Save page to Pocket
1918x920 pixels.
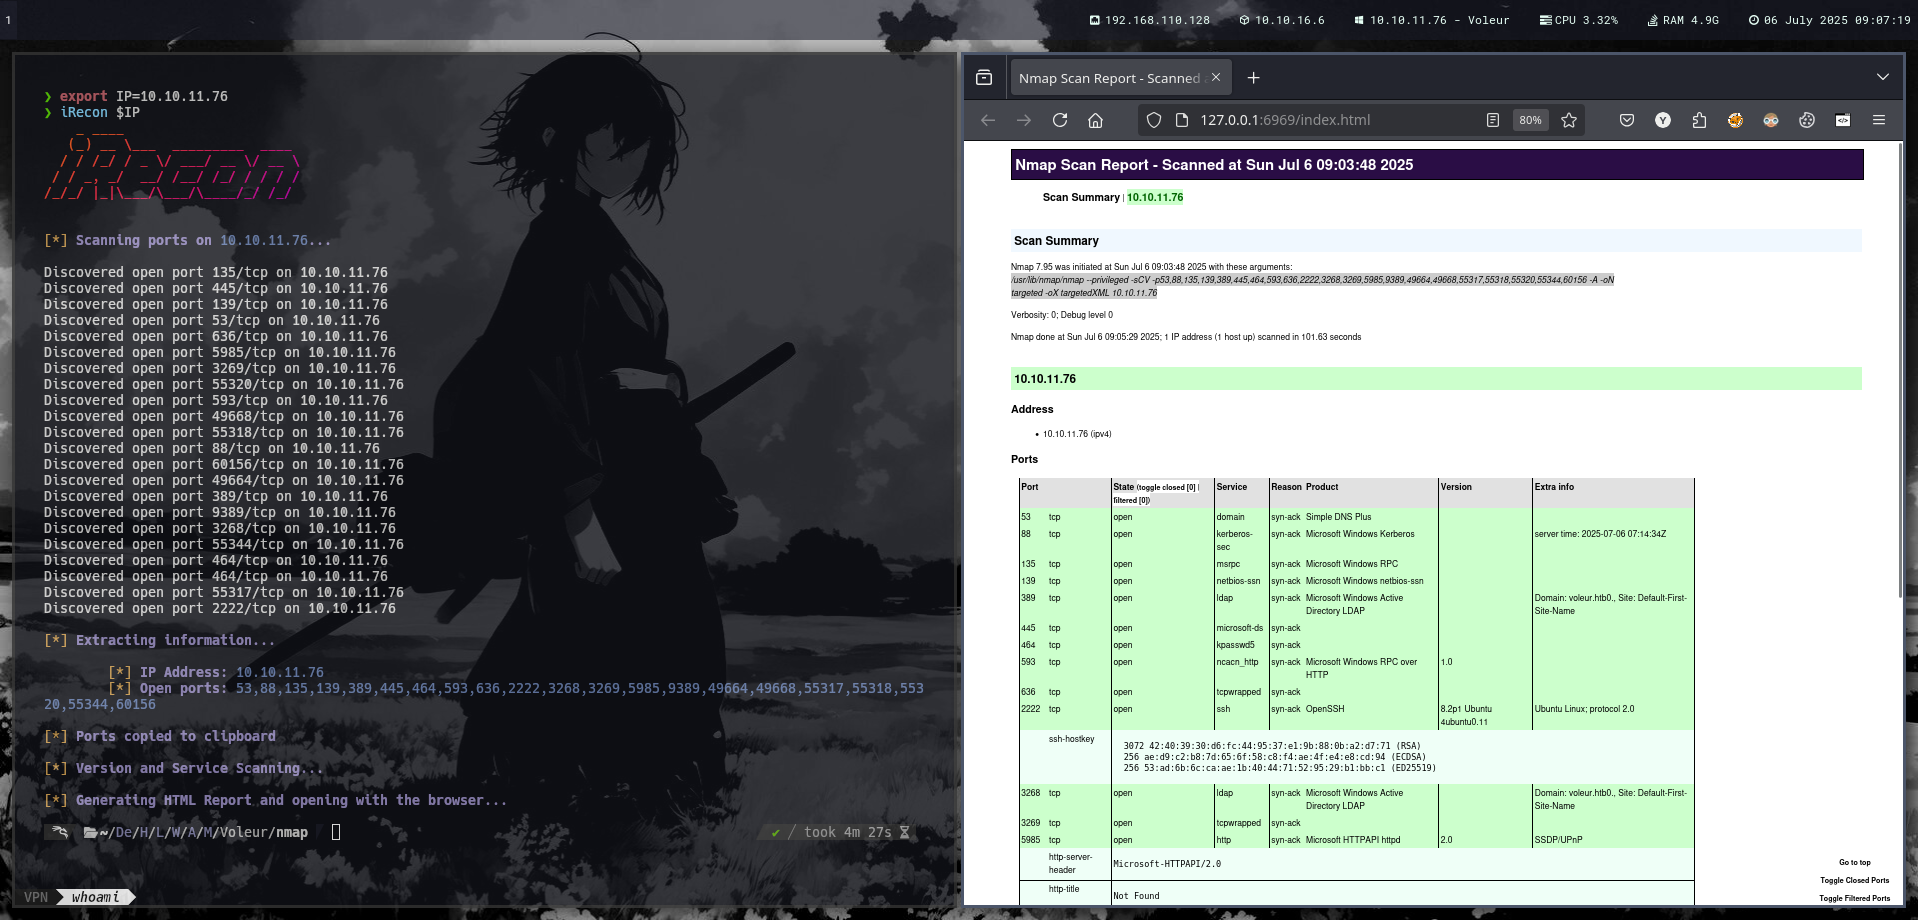point(1627,120)
